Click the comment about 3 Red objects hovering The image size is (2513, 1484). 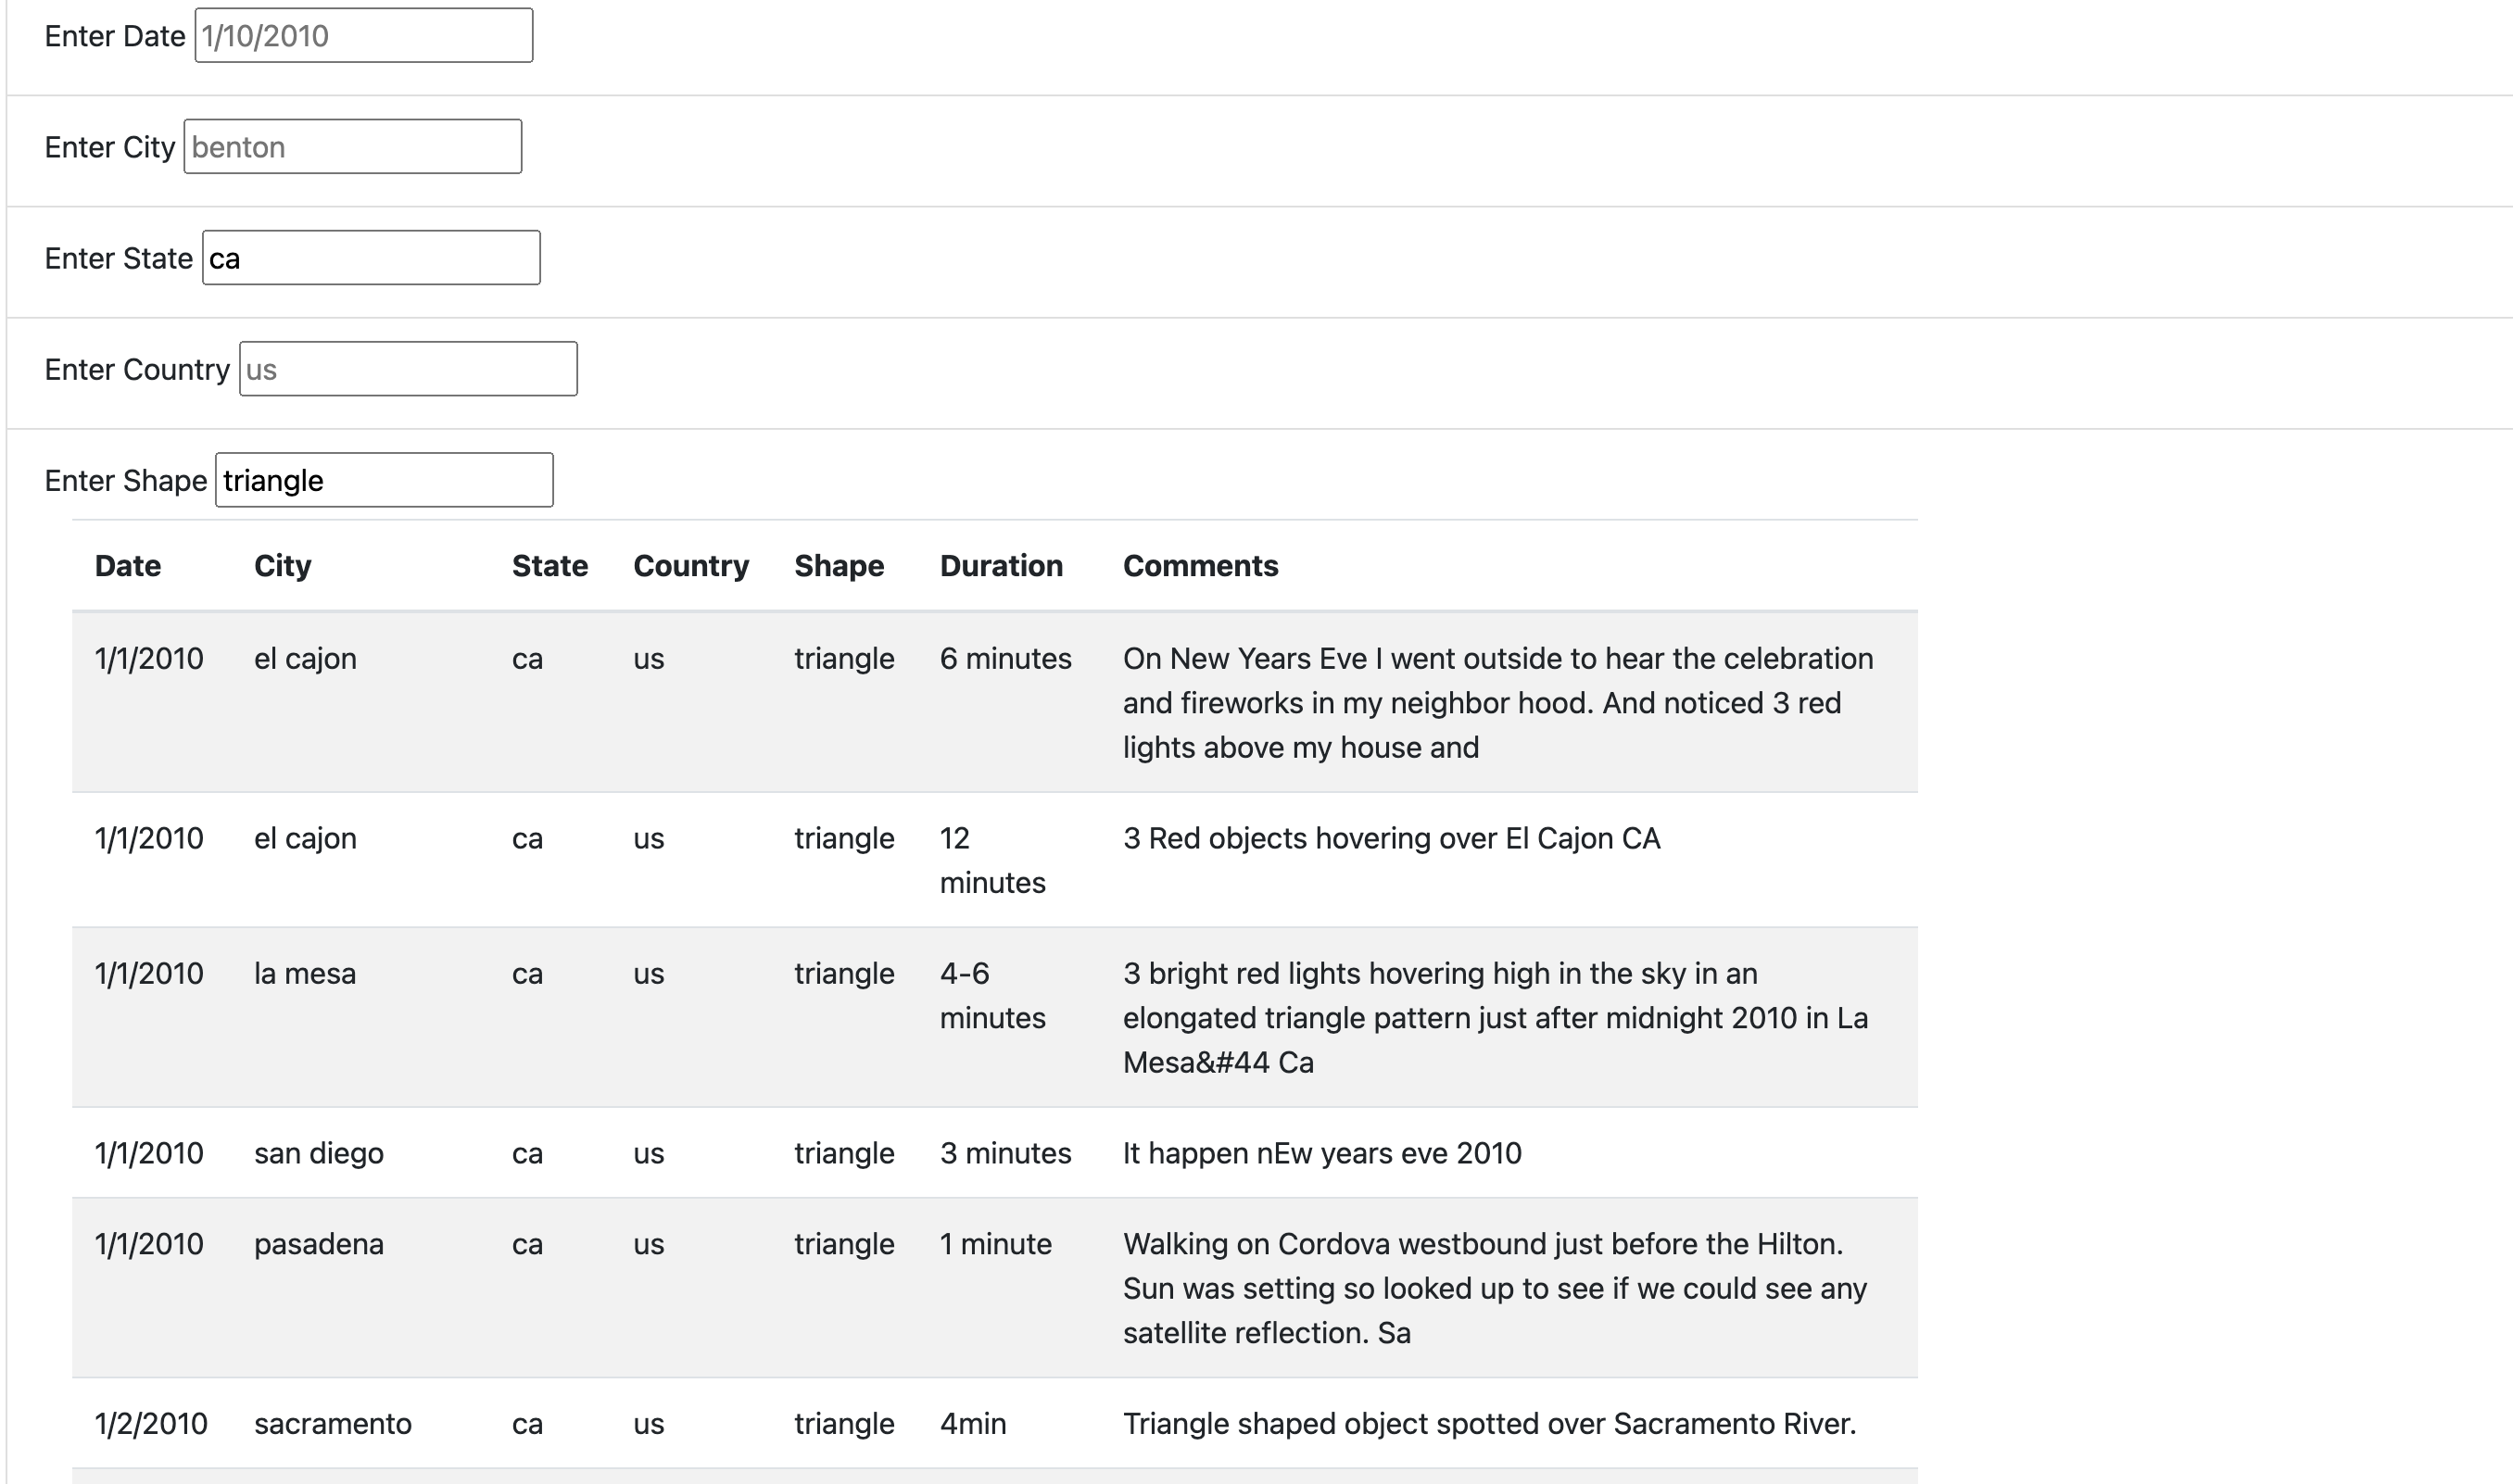[x=1390, y=839]
